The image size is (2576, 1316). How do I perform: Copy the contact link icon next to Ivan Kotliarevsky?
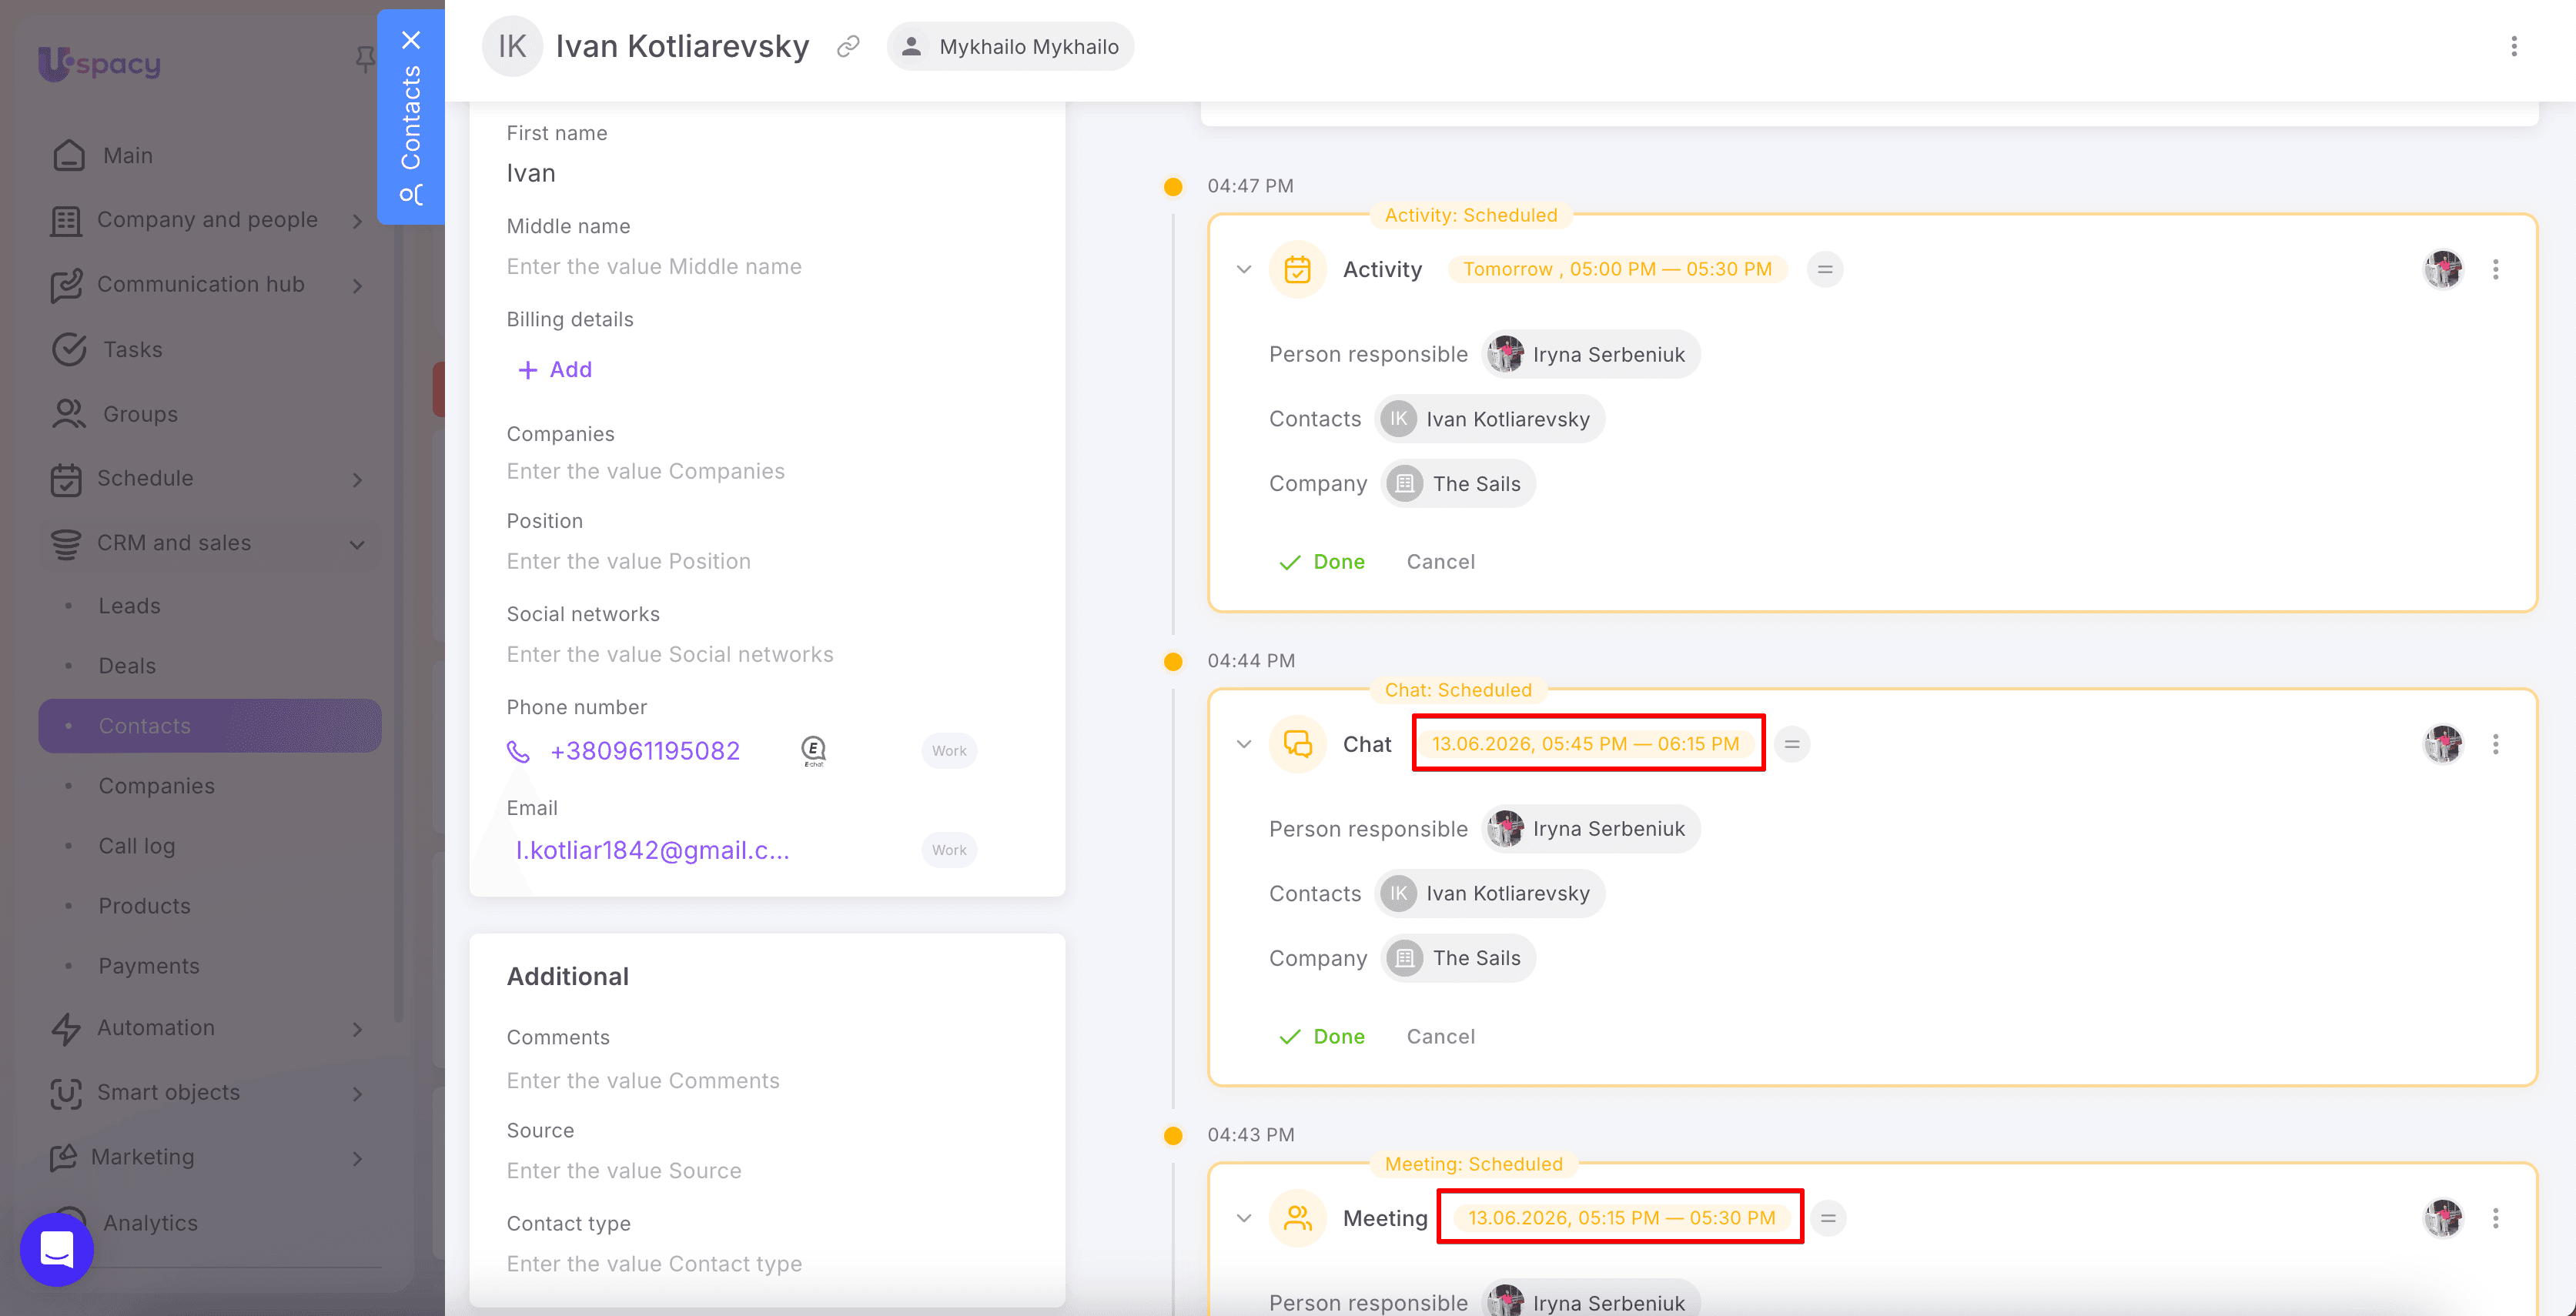(848, 47)
